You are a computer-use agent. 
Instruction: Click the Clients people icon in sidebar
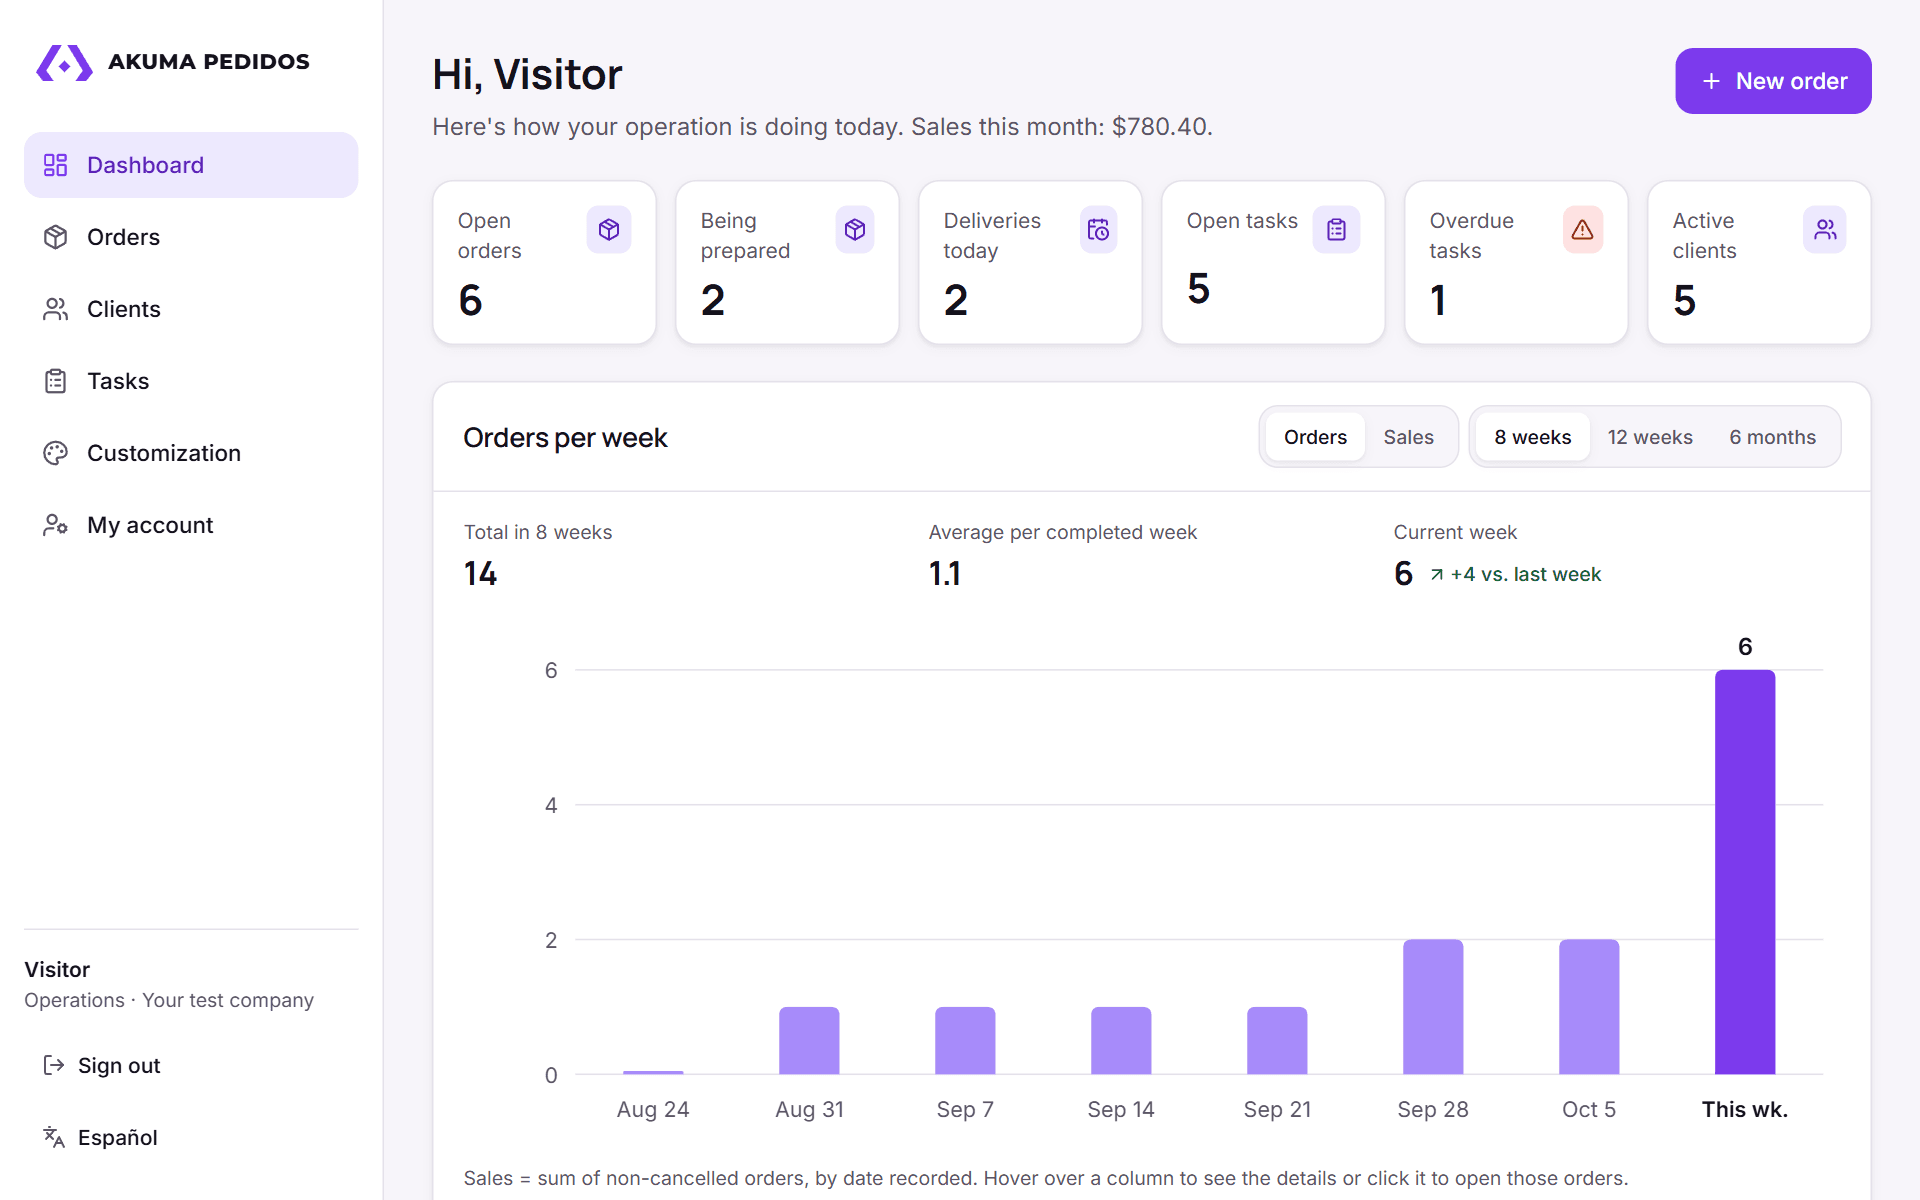55,309
